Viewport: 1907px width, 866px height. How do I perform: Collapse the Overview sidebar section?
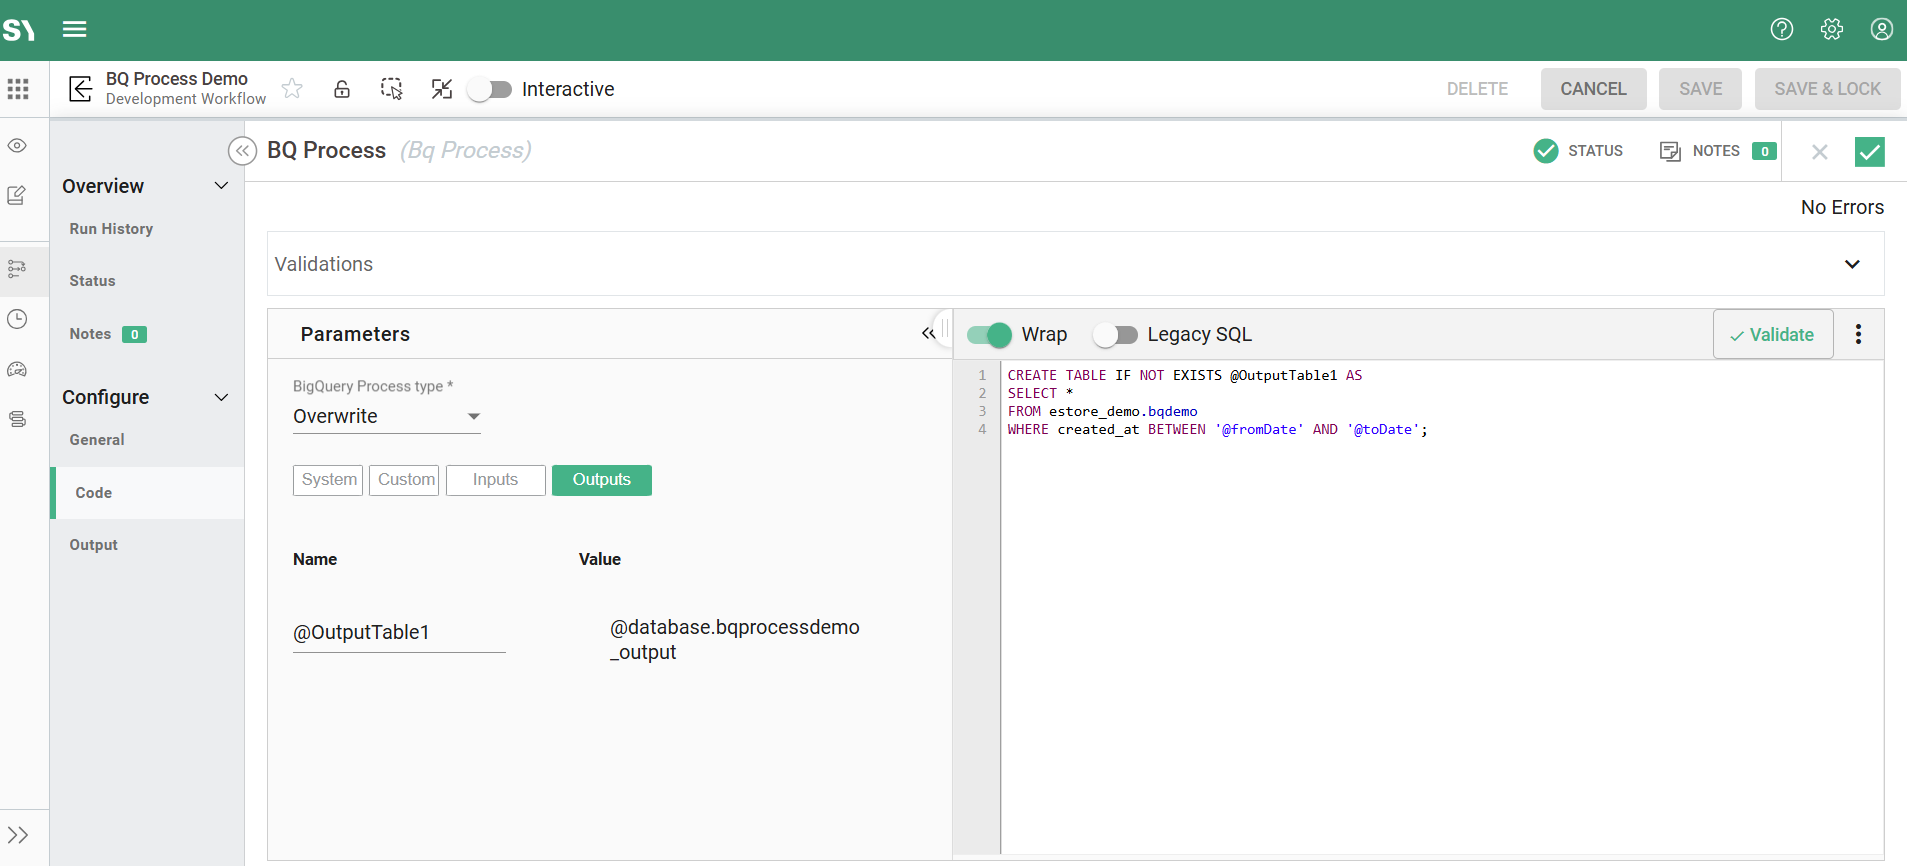(x=221, y=186)
